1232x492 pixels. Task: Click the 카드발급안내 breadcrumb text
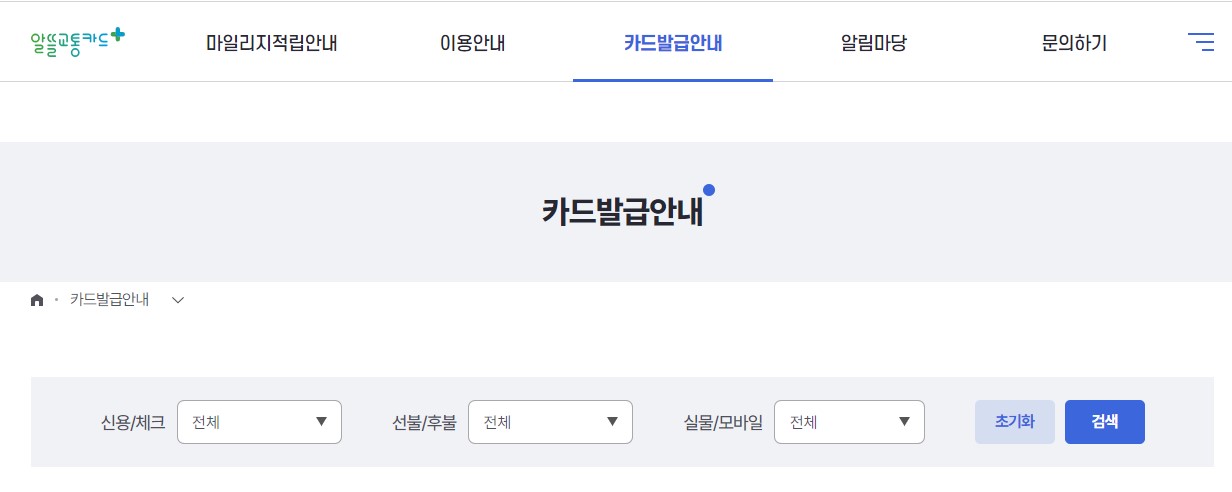109,300
